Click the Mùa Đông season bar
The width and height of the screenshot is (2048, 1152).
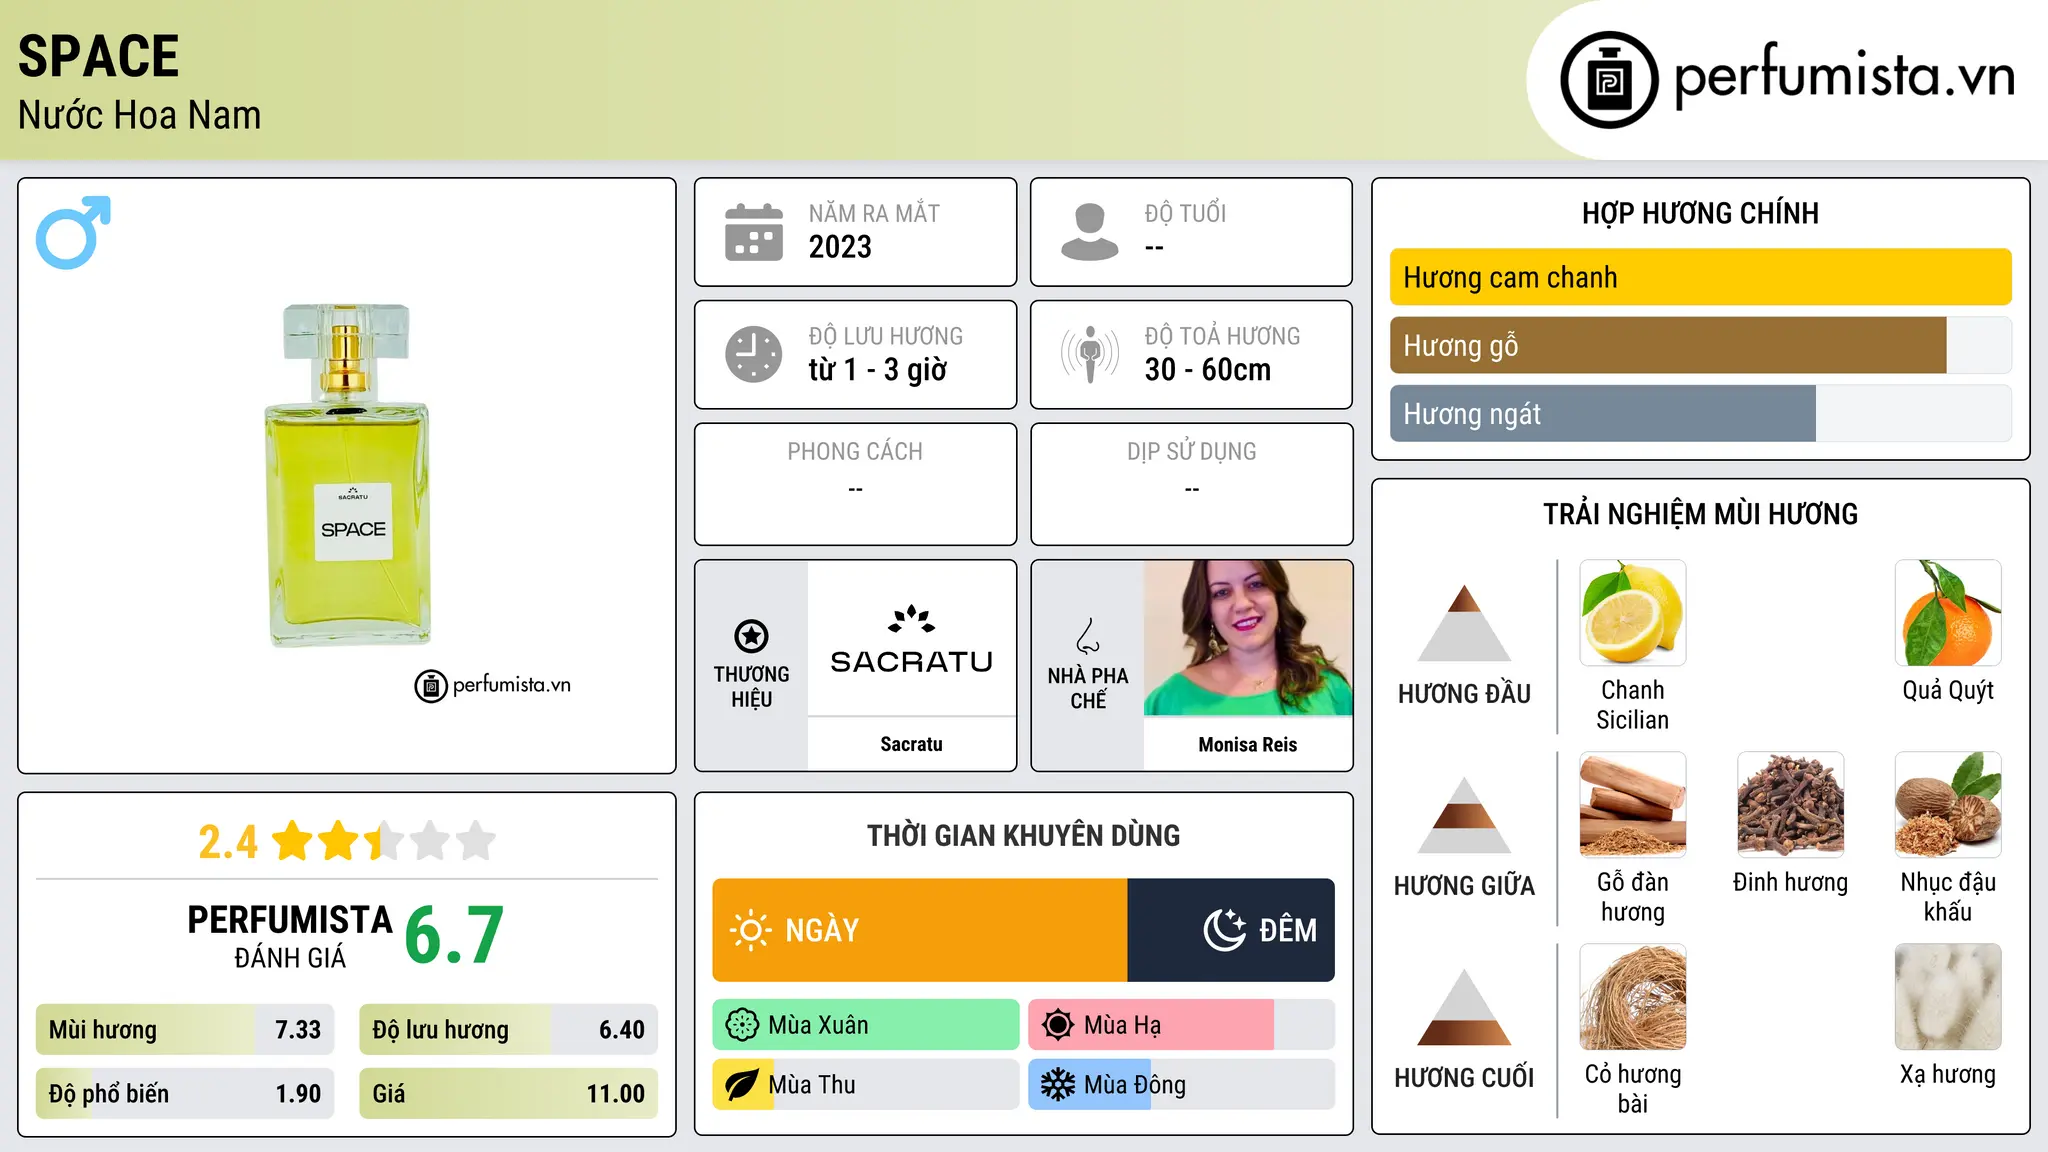tap(1182, 1085)
